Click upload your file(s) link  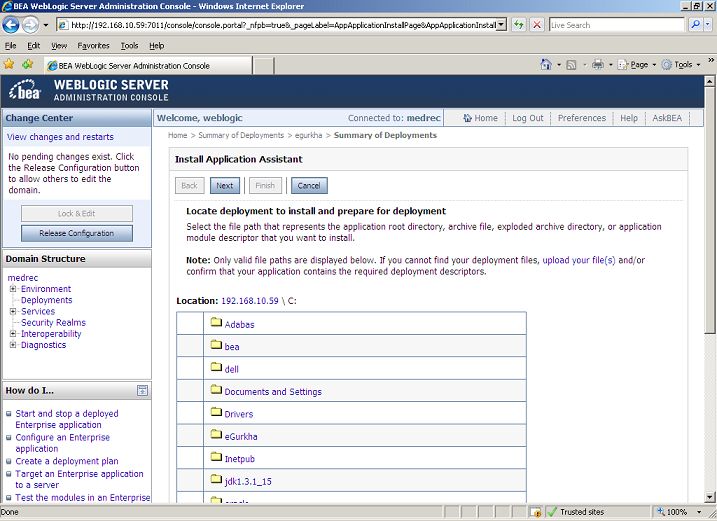[578, 260]
